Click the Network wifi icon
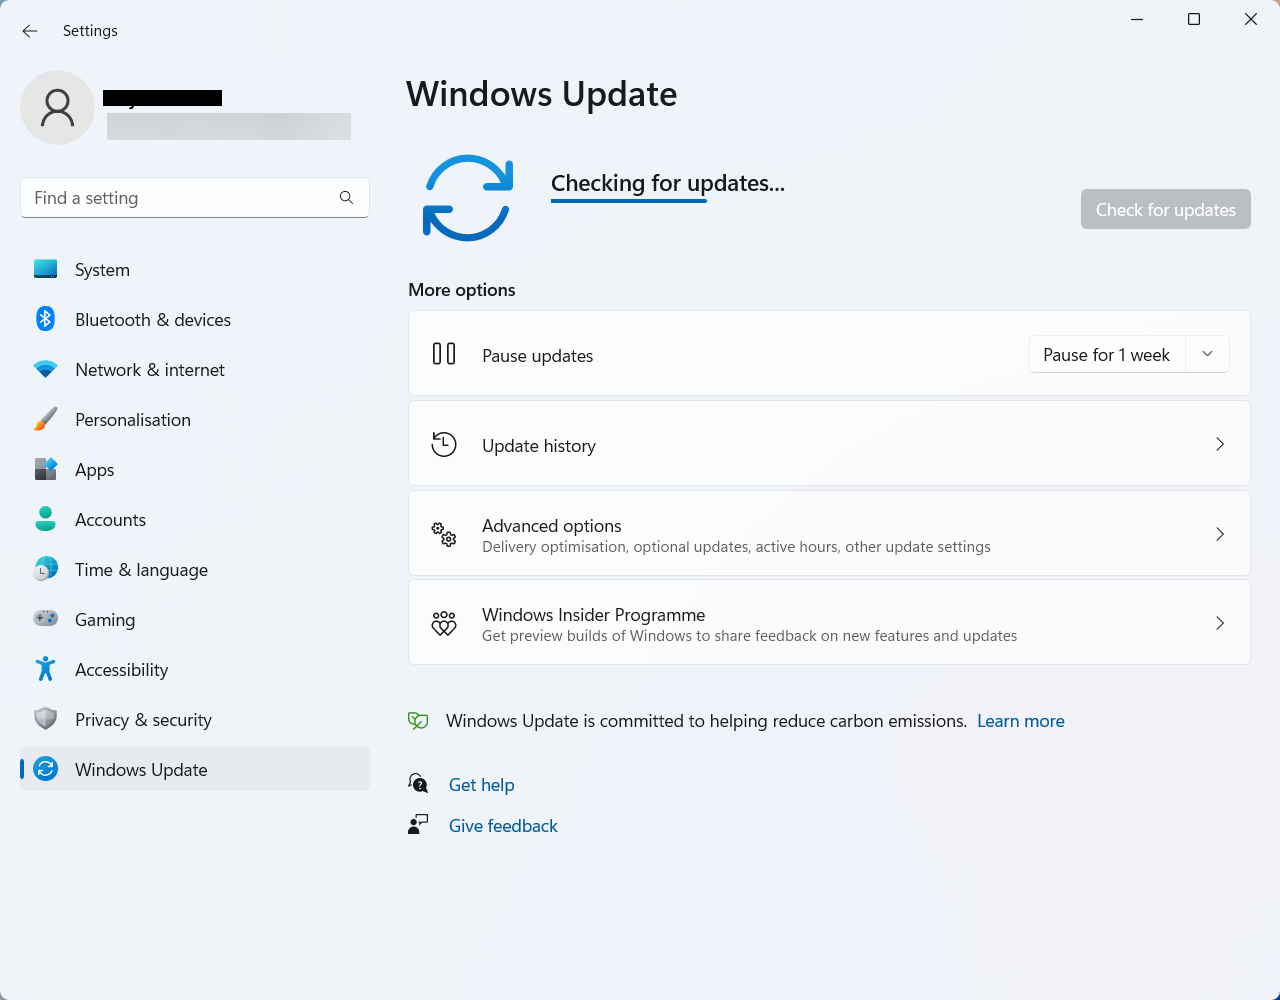 [x=45, y=369]
